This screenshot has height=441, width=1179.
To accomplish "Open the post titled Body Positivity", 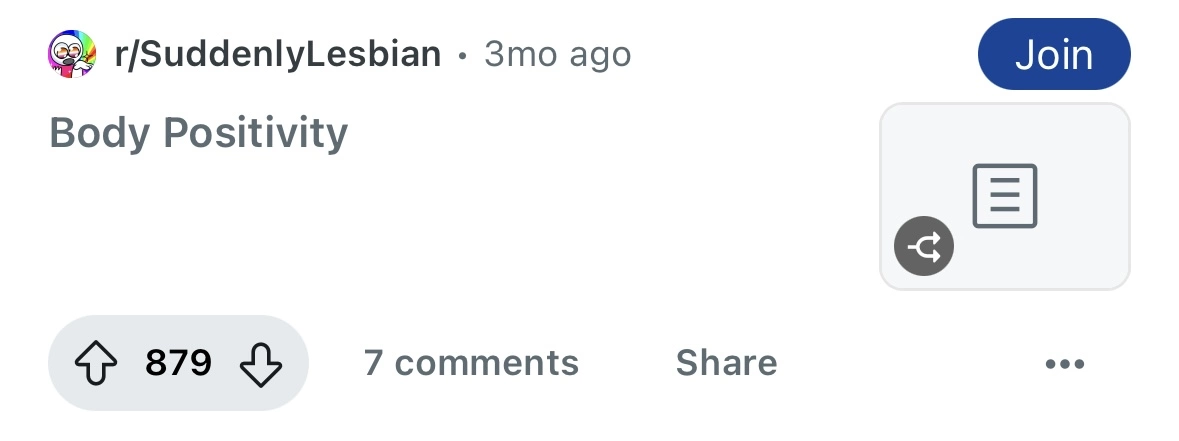I will click(198, 132).
